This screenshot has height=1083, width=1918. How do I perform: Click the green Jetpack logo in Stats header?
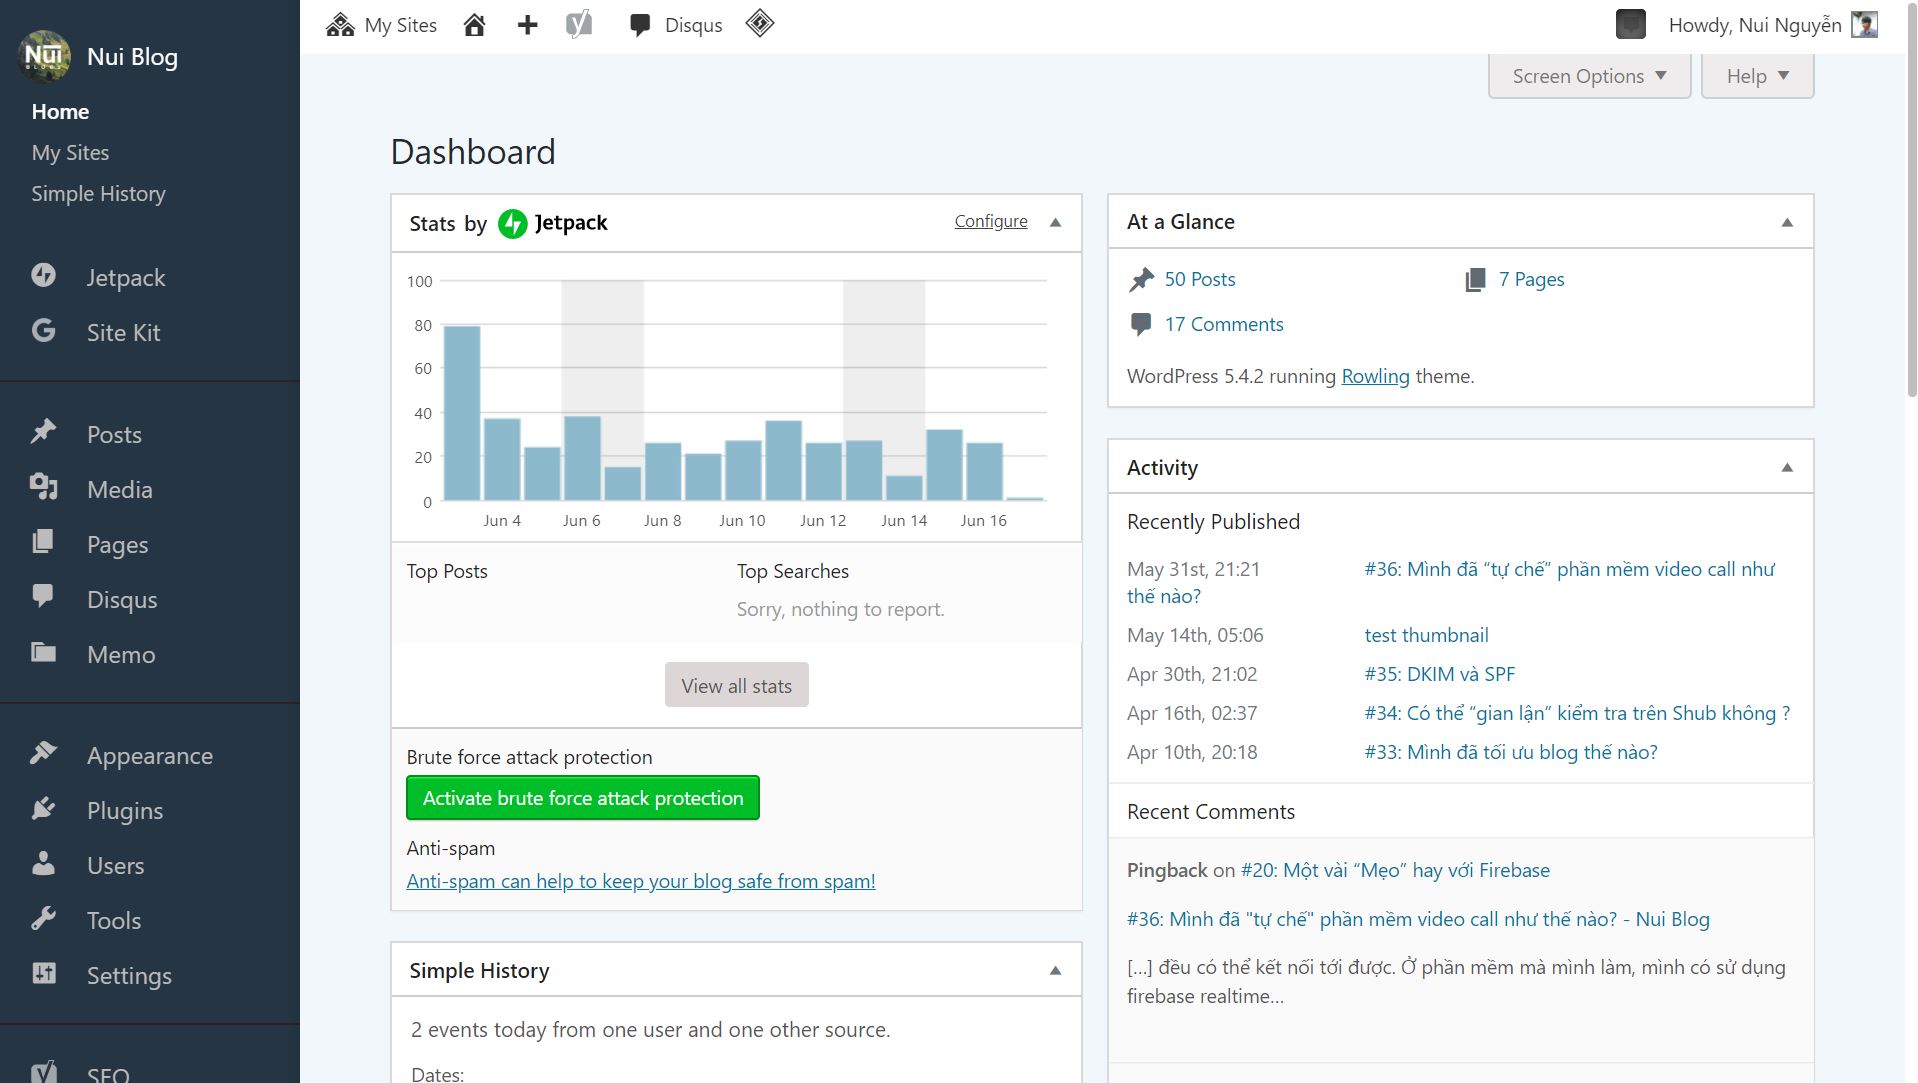click(x=512, y=223)
